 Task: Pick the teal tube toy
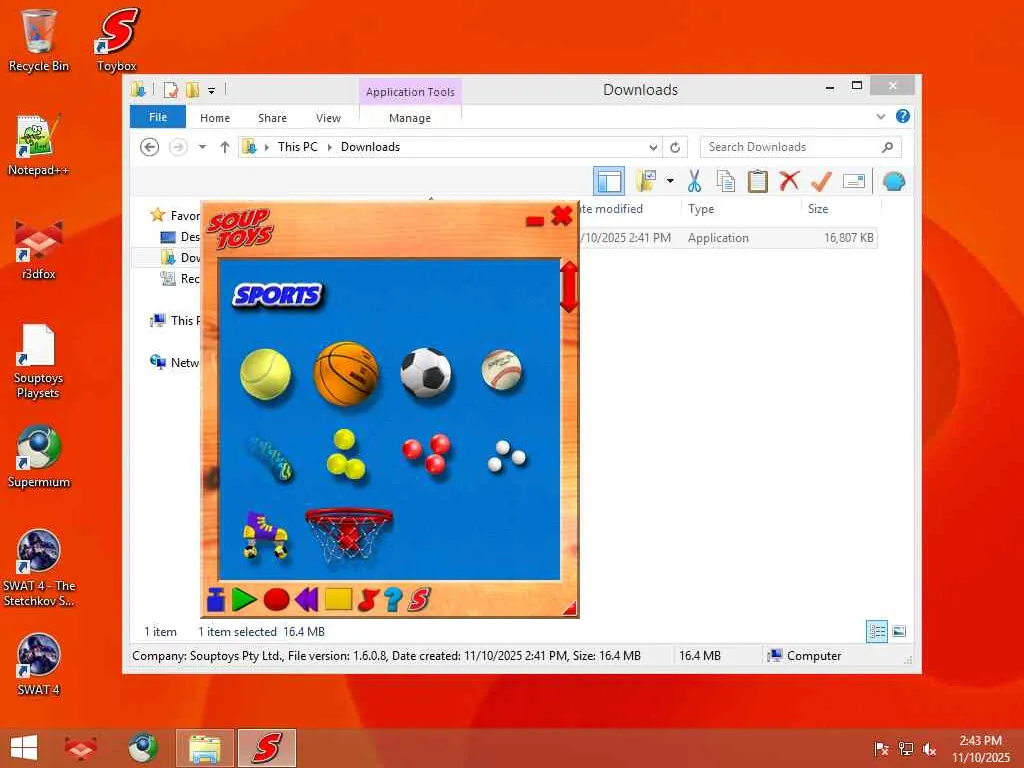pyautogui.click(x=269, y=459)
